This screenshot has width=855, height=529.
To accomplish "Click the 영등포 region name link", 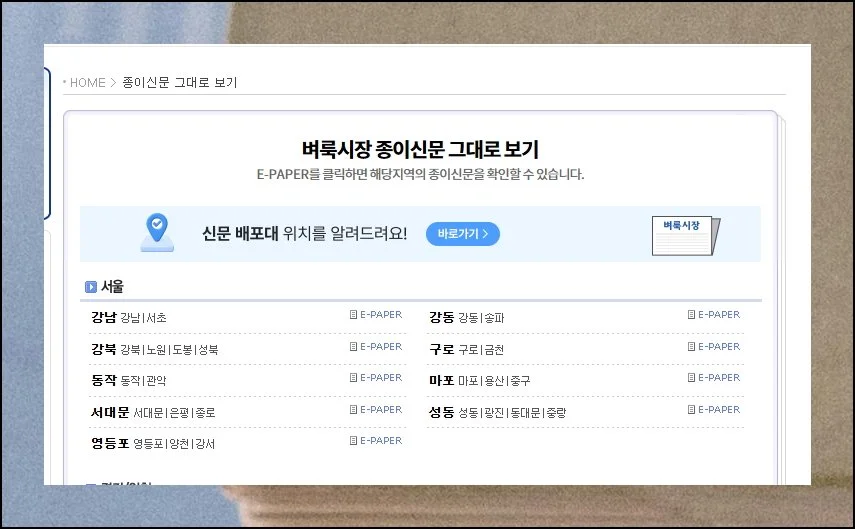I will point(110,443).
